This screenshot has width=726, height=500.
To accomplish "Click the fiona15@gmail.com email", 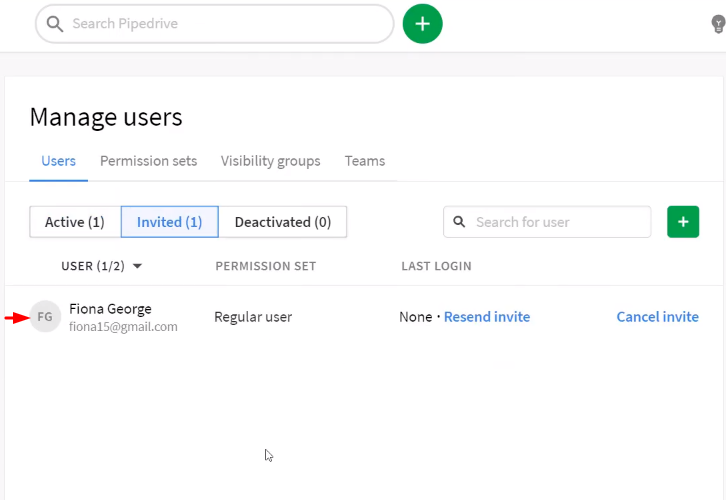I will (x=123, y=326).
